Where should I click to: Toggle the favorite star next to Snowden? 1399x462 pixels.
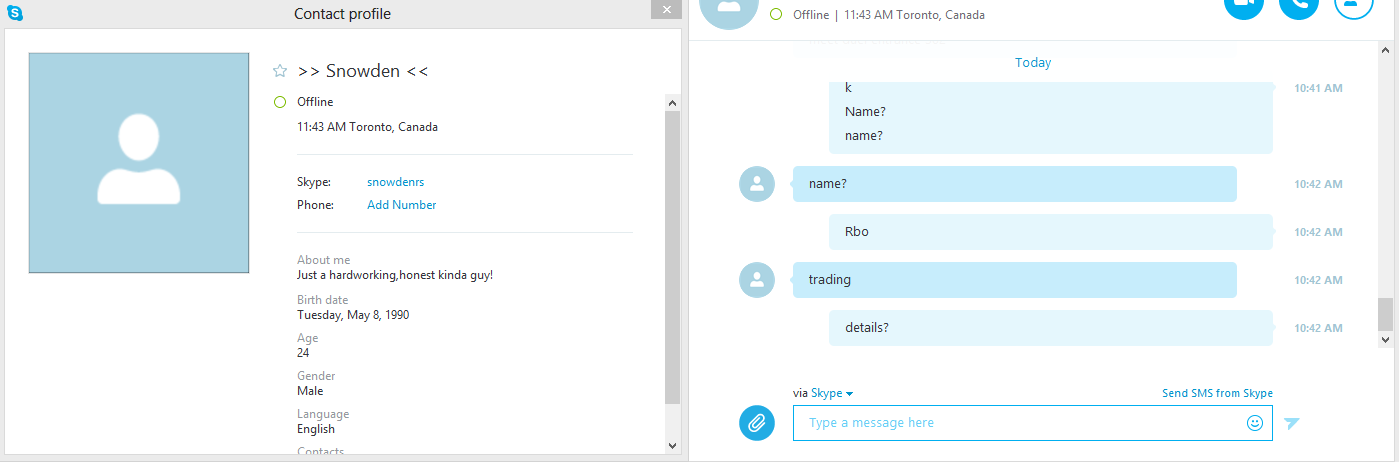pyautogui.click(x=280, y=71)
